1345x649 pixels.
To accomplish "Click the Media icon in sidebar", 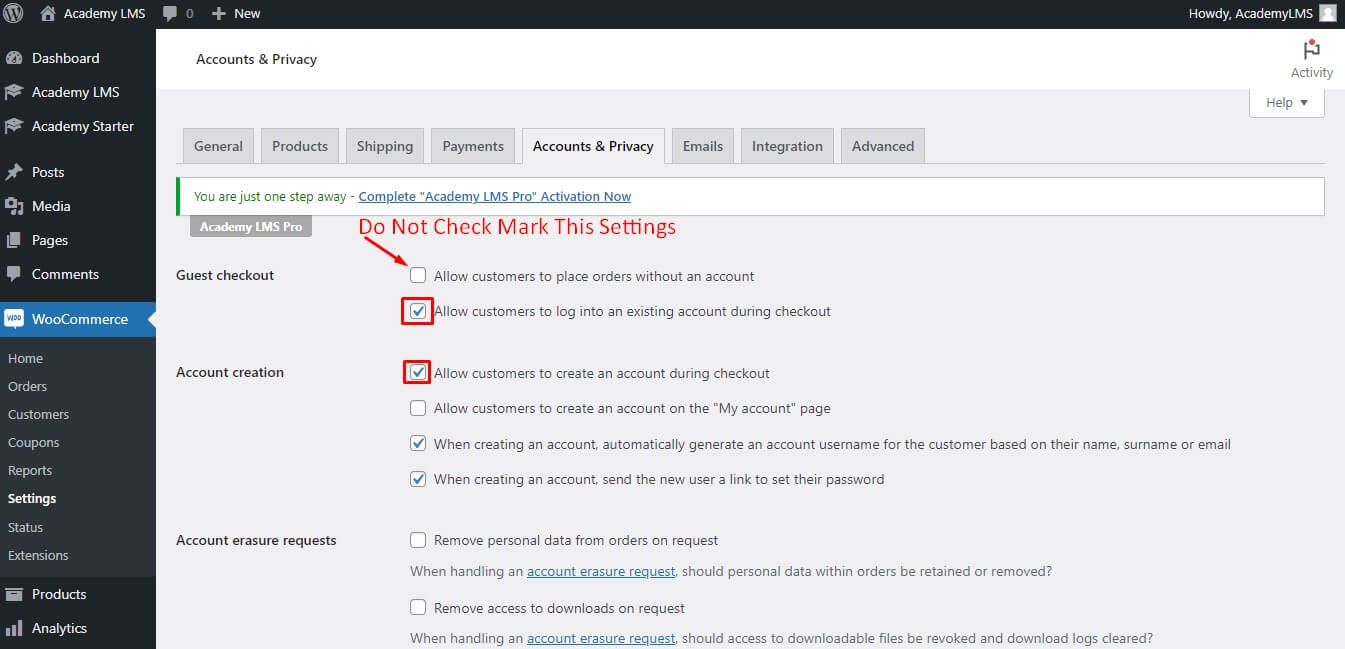I will [14, 206].
